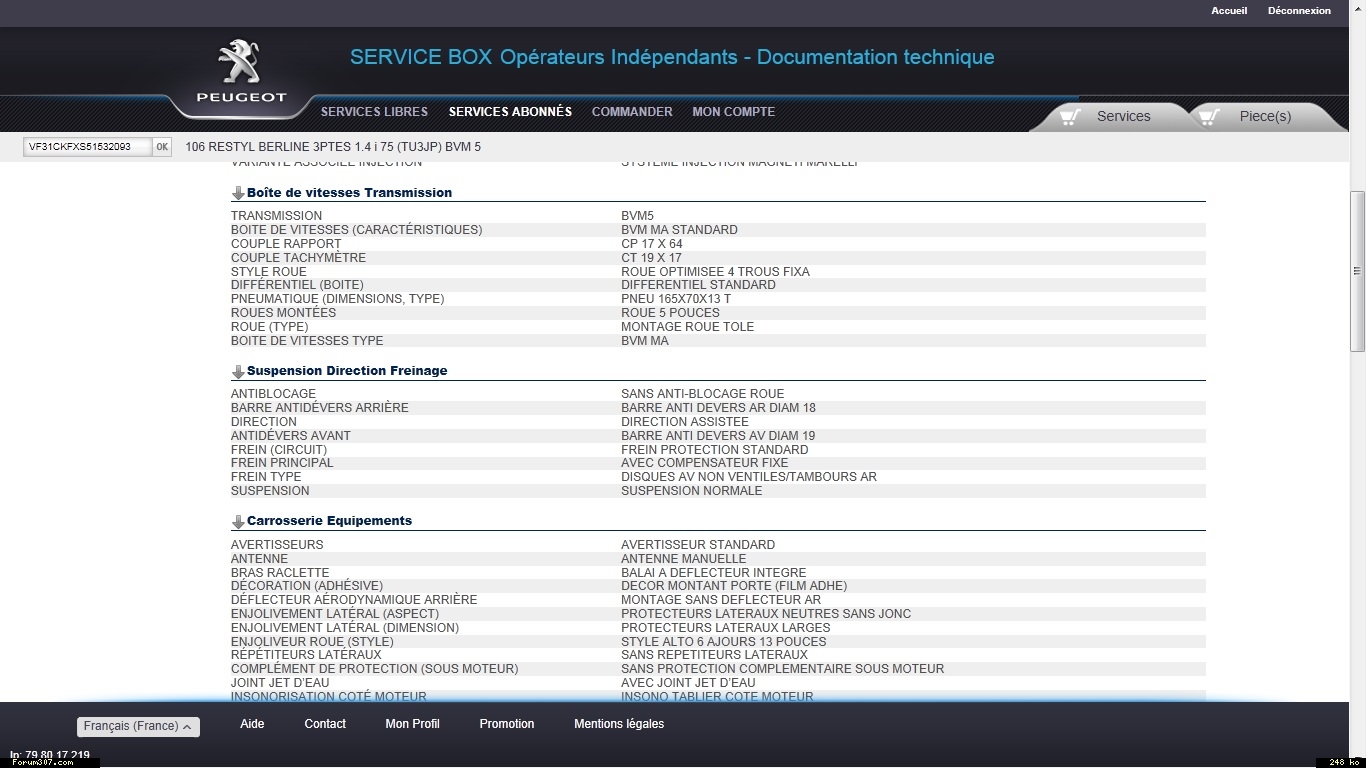The image size is (1366, 768).
Task: Select the value MONTAGE SANS DEFLECTEUR AR
Action: click(x=720, y=600)
